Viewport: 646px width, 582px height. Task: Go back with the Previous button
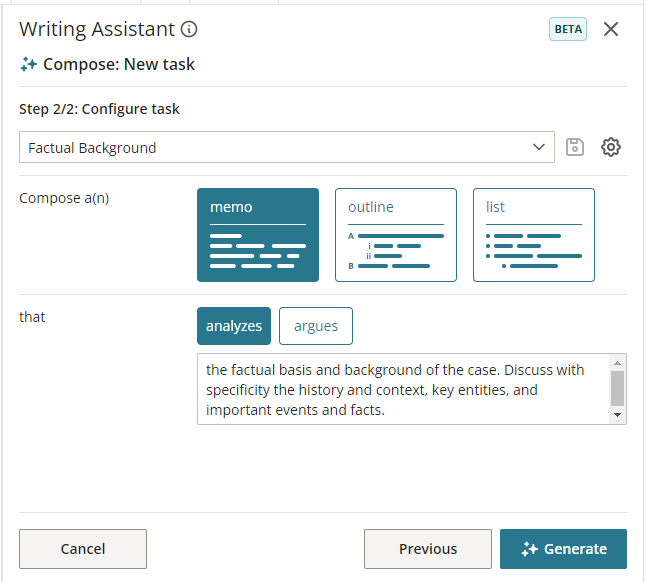click(x=428, y=549)
